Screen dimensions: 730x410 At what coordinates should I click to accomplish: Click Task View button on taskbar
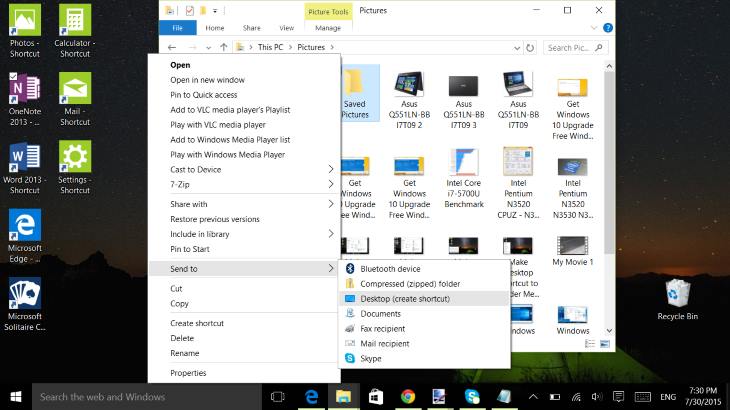coord(278,396)
